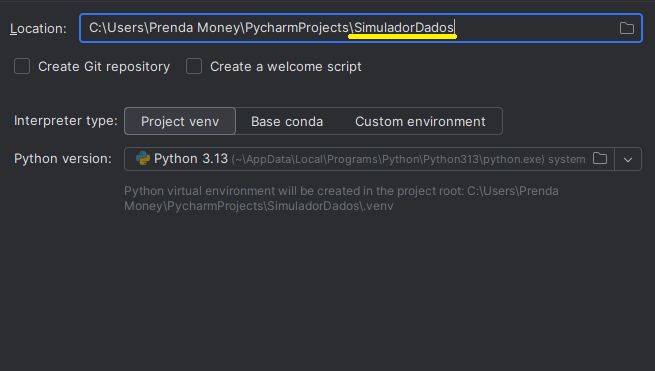Click the virtual environment path hint text

pyautogui.click(x=341, y=198)
